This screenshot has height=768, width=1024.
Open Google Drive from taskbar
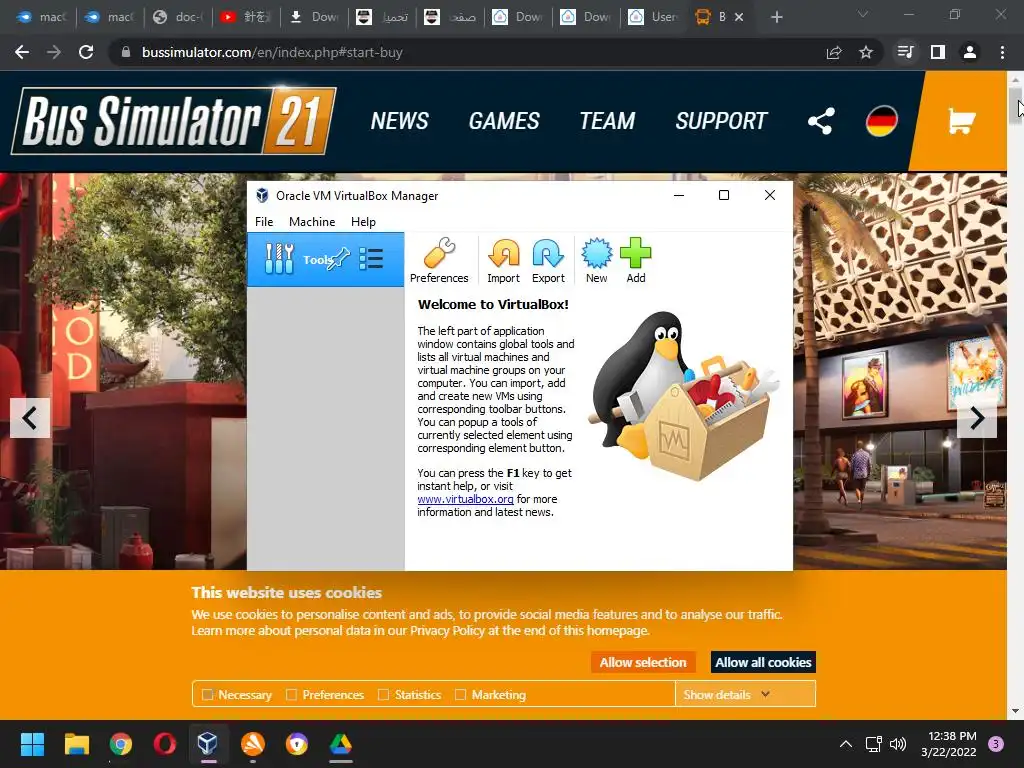[x=340, y=744]
